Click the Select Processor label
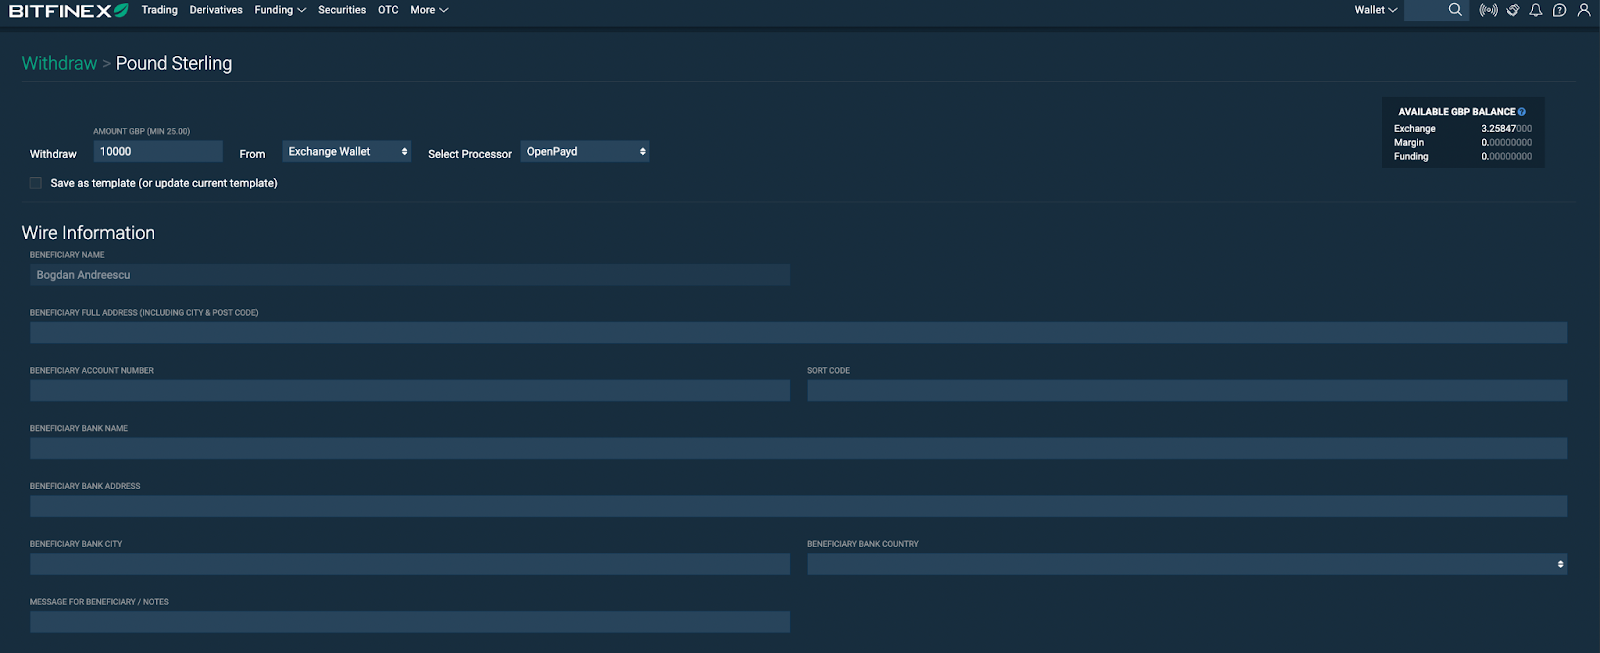Viewport: 1600px width, 653px height. click(470, 154)
